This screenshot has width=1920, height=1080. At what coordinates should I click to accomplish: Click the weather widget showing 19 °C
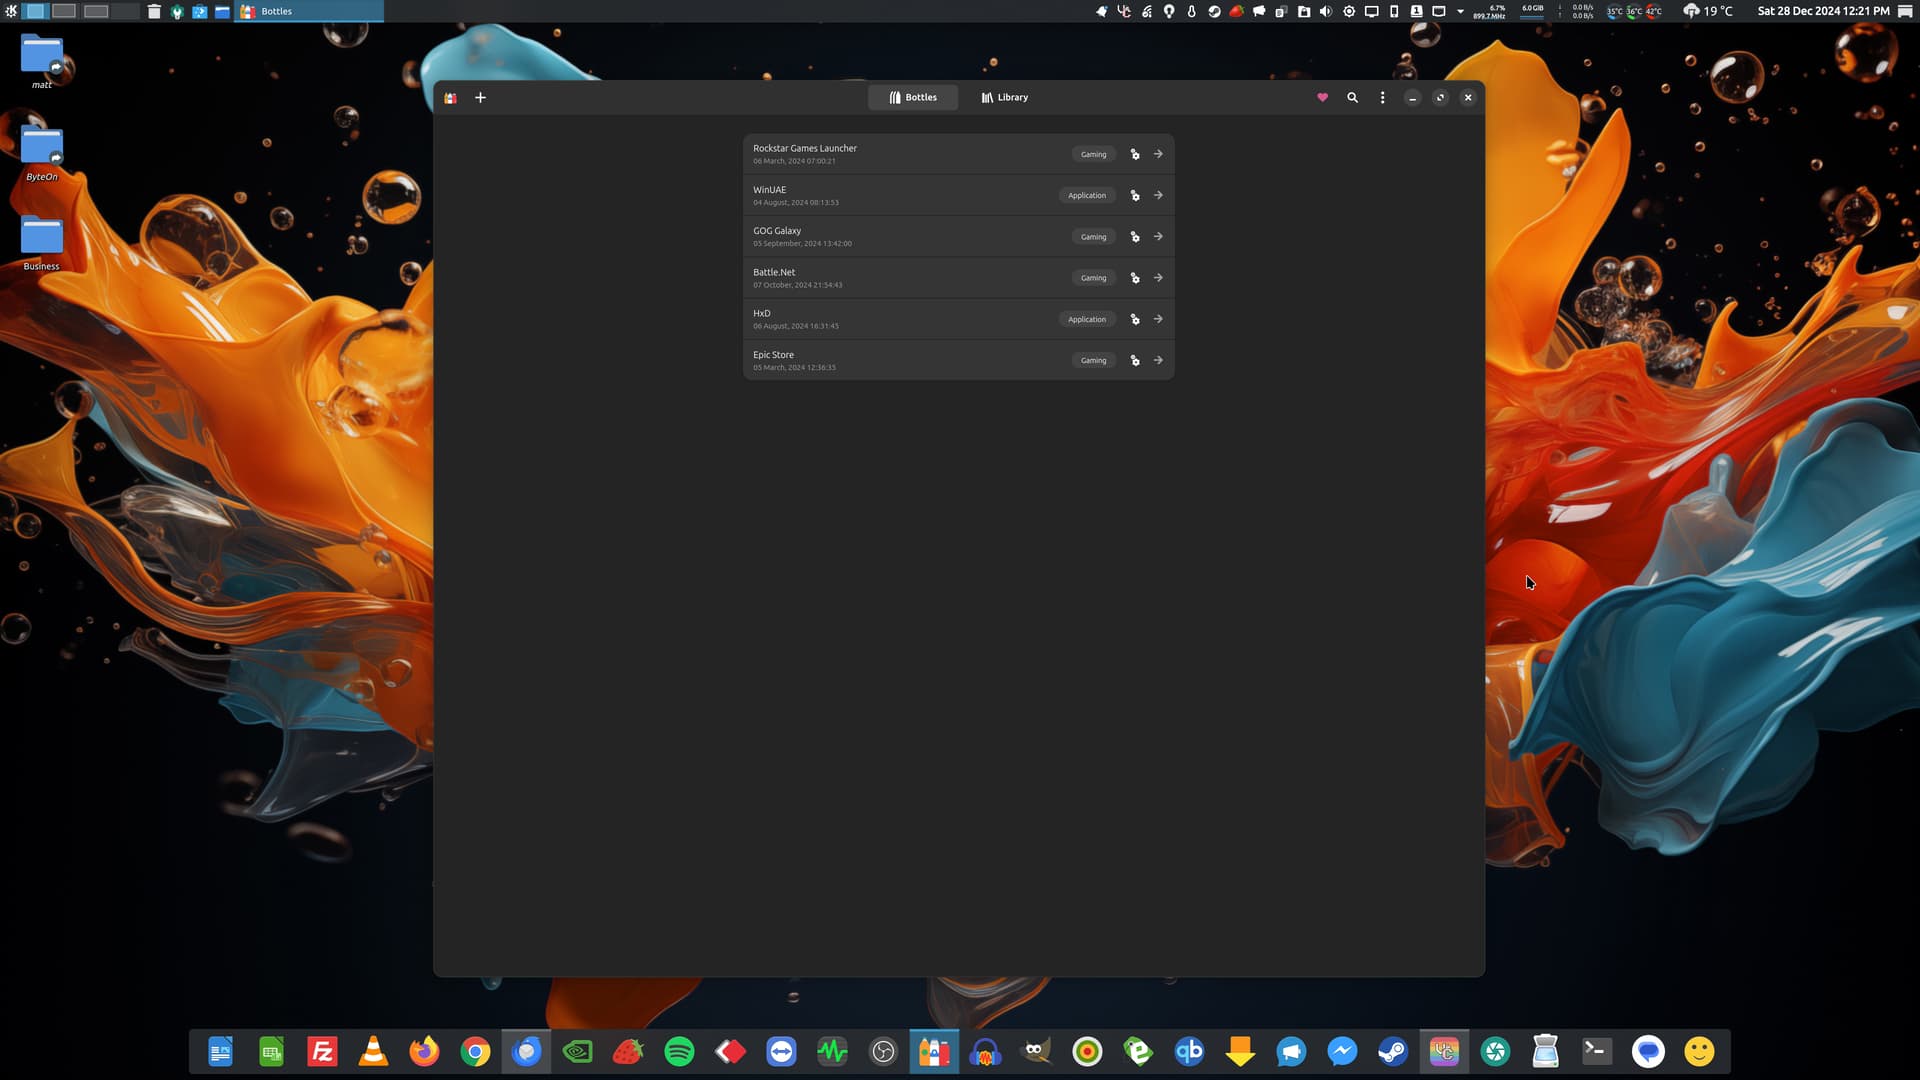point(1708,11)
